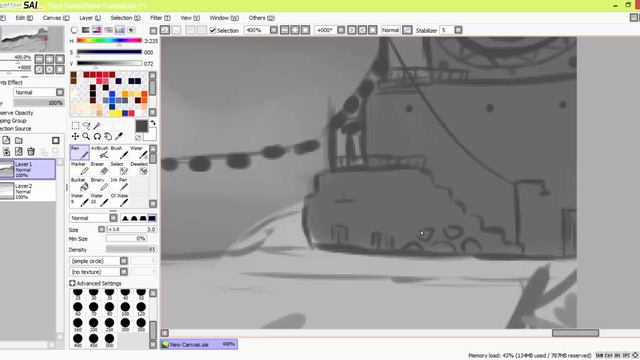Open the Window menu
The image size is (640, 360).
coord(224,18)
